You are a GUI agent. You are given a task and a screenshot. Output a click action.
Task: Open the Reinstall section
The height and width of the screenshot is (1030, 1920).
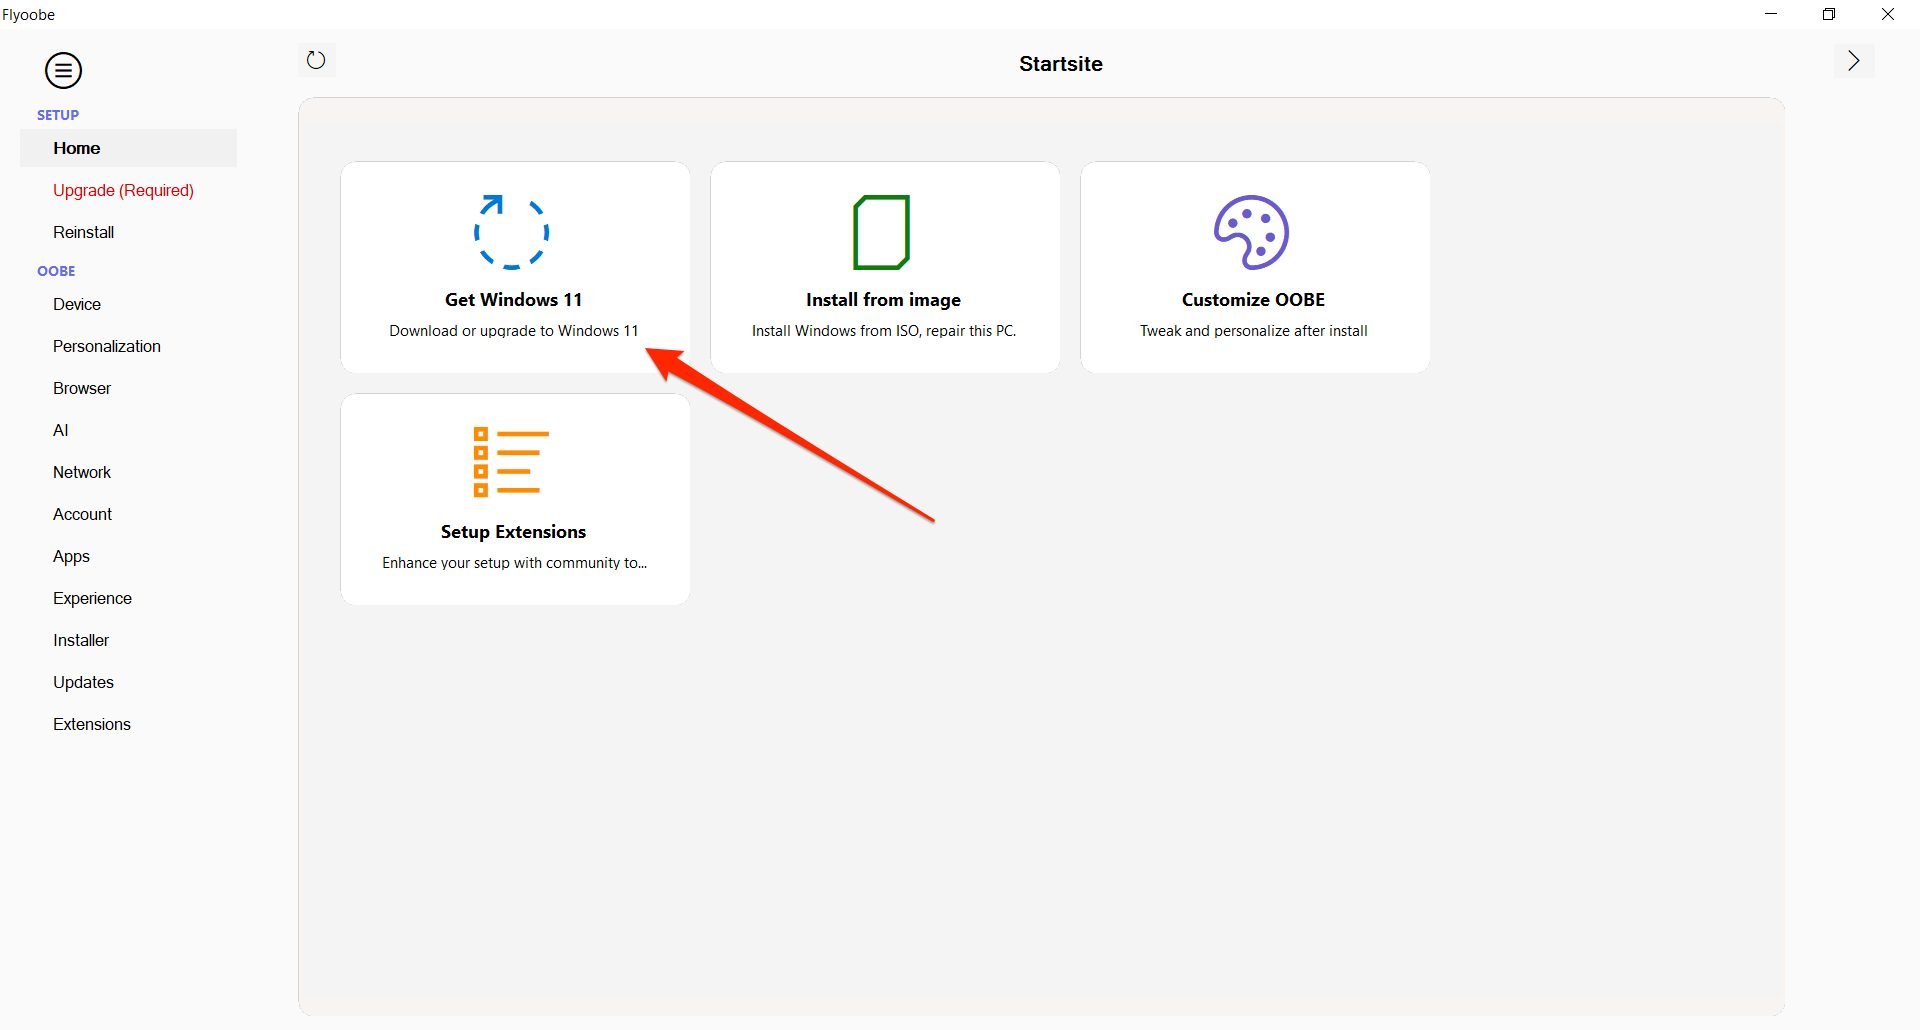click(x=128, y=232)
